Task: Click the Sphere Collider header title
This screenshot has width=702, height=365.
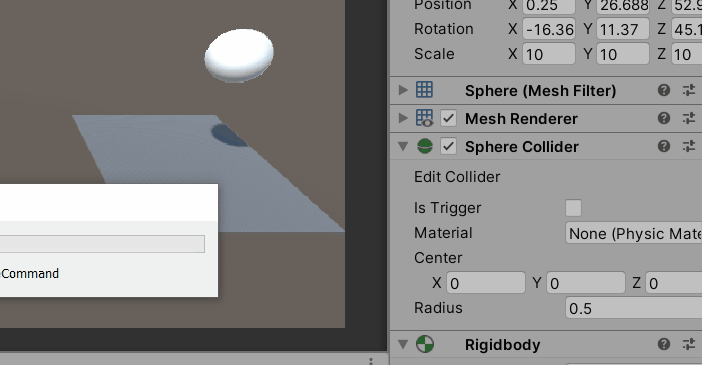Action: click(x=522, y=147)
